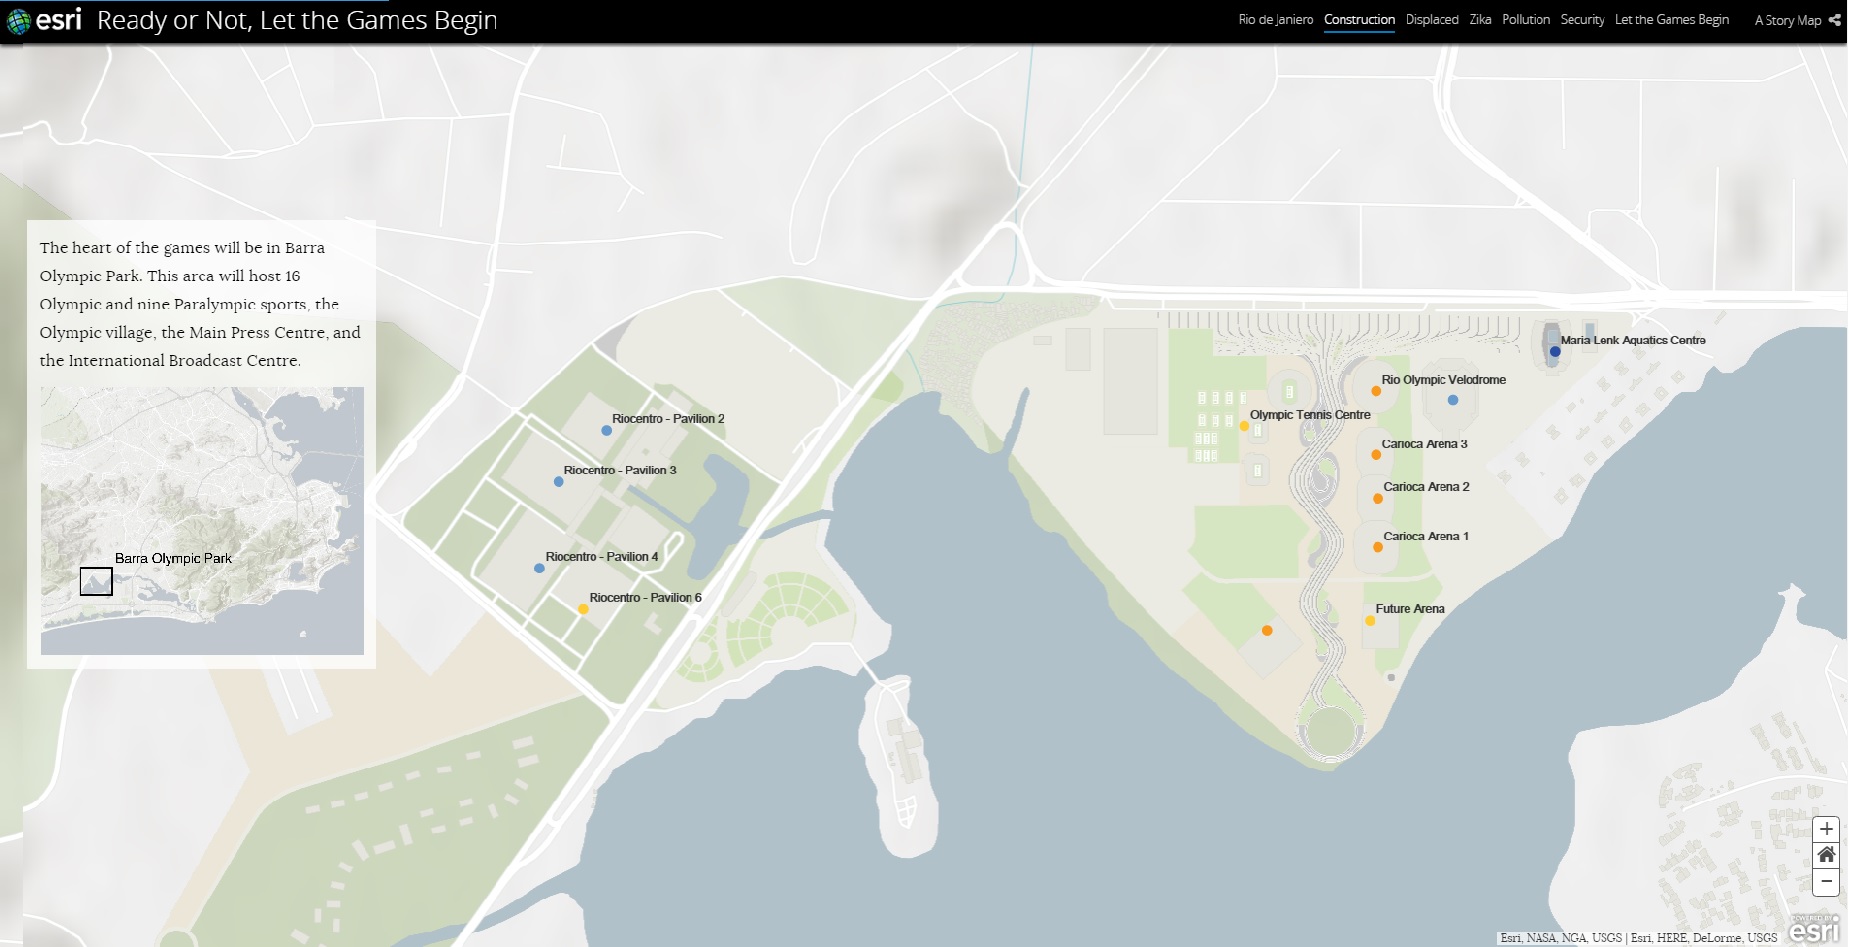
Task: Click the A Story Map link
Action: 1787,20
